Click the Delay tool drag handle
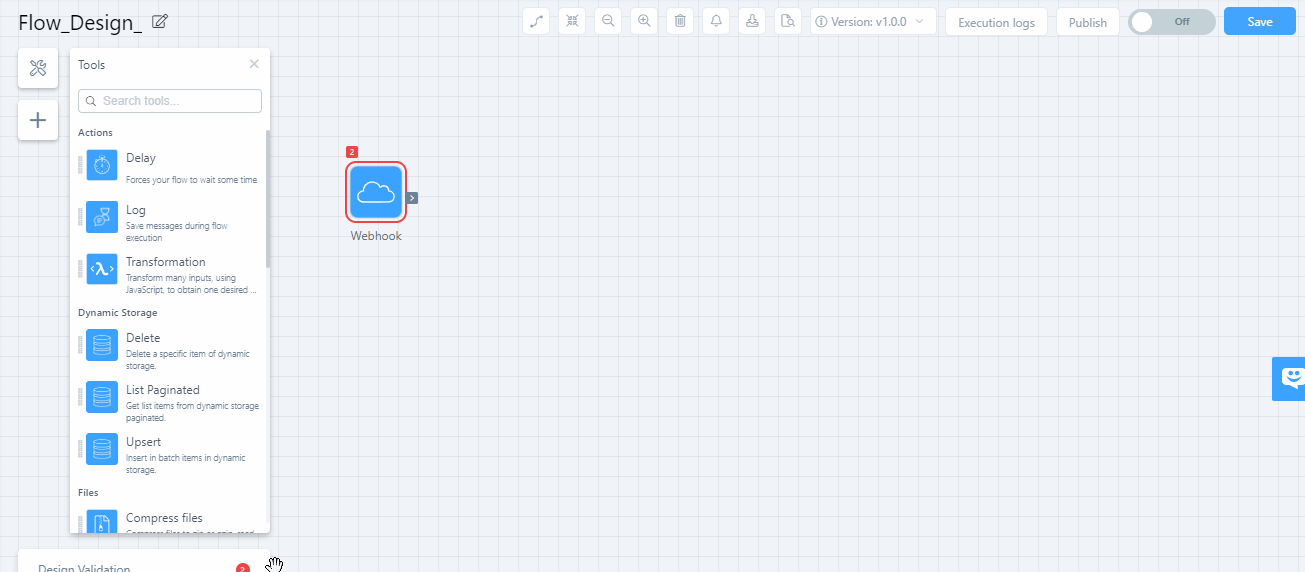1305x572 pixels. 80,166
